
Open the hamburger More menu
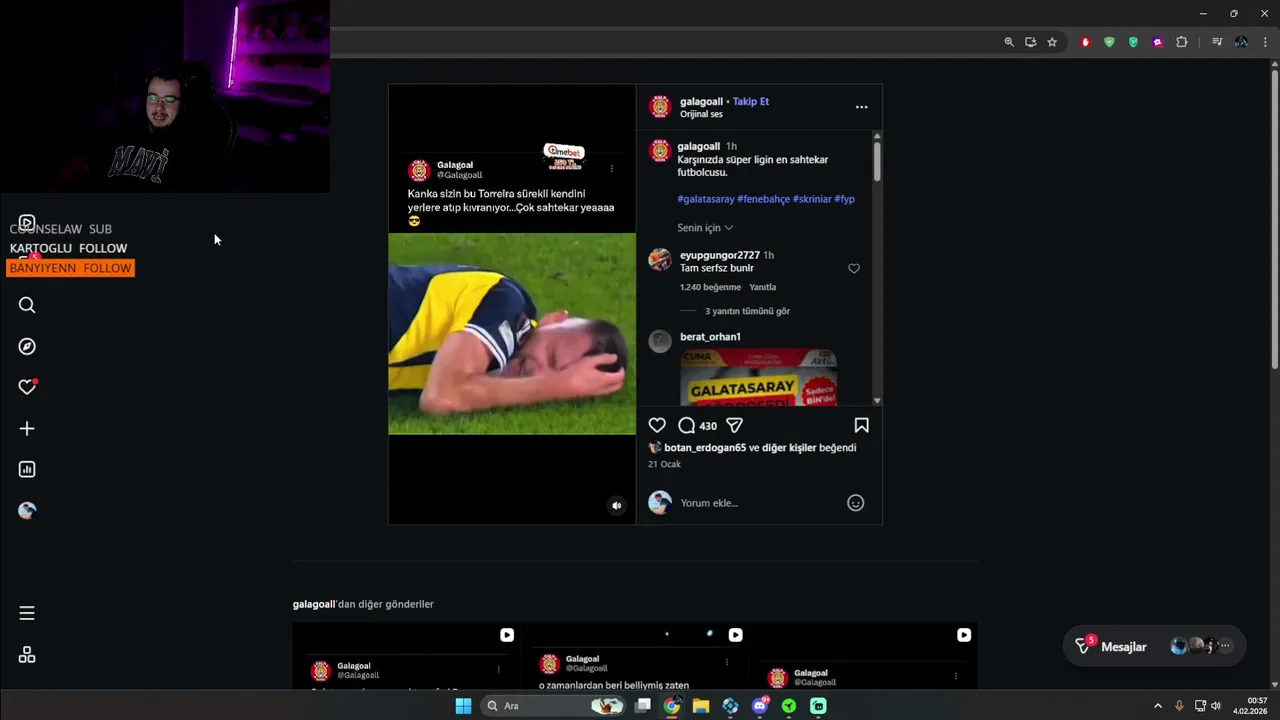(x=27, y=613)
